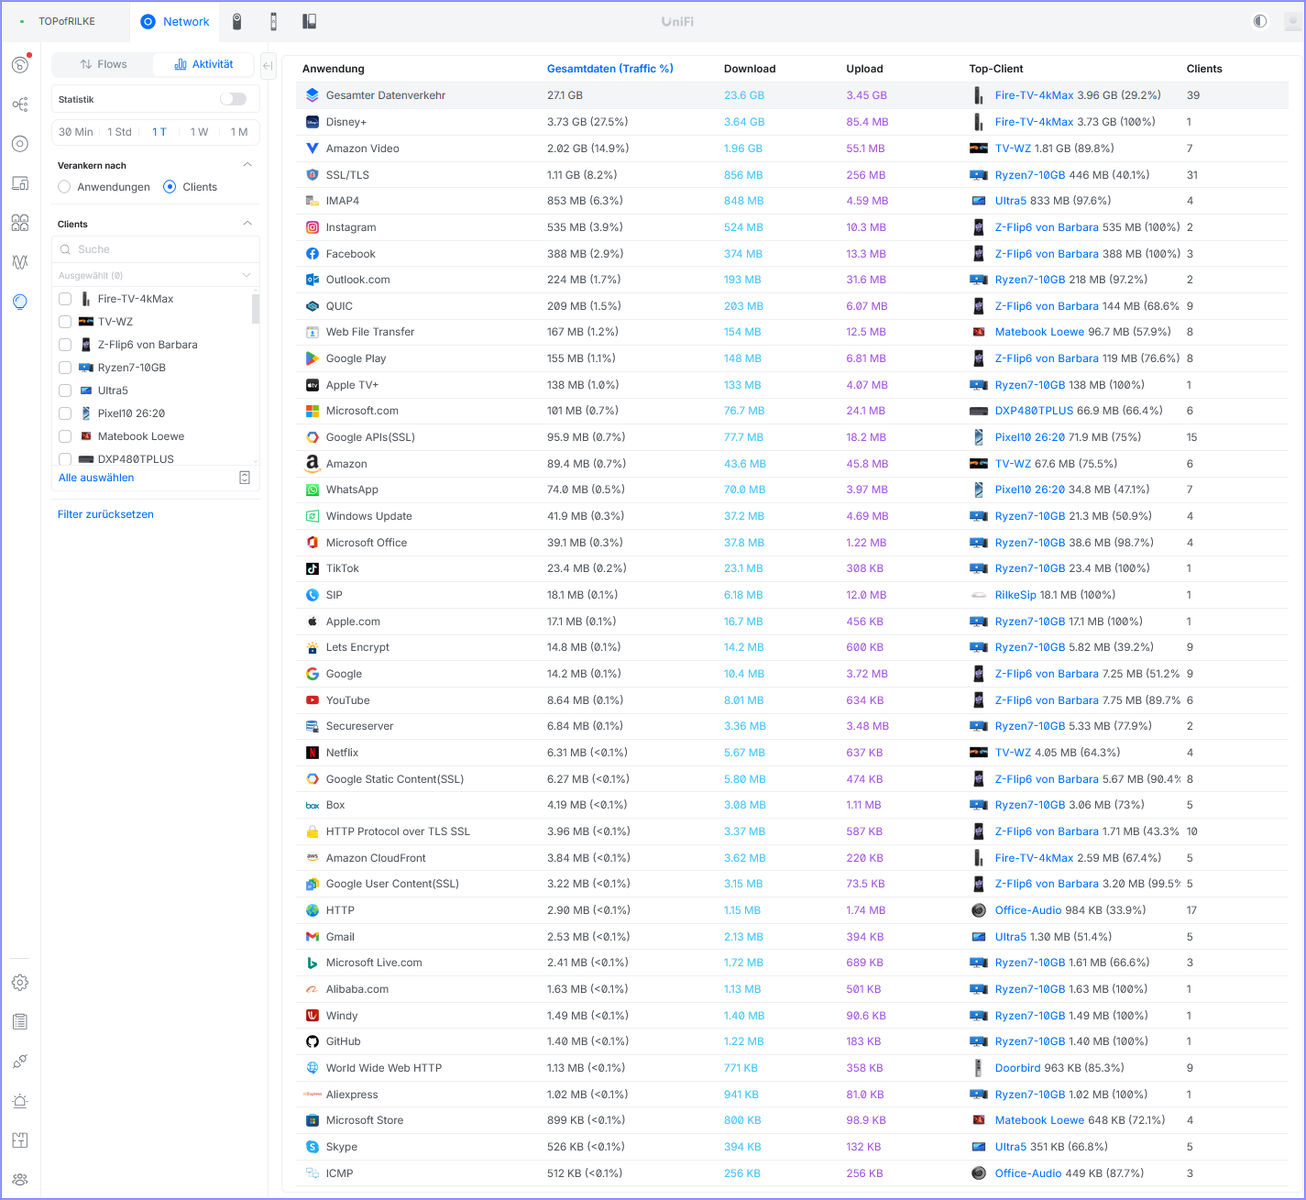This screenshot has width=1306, height=1200.
Task: Check the Fire-TV-4kMax client checkbox
Action: coord(65,299)
